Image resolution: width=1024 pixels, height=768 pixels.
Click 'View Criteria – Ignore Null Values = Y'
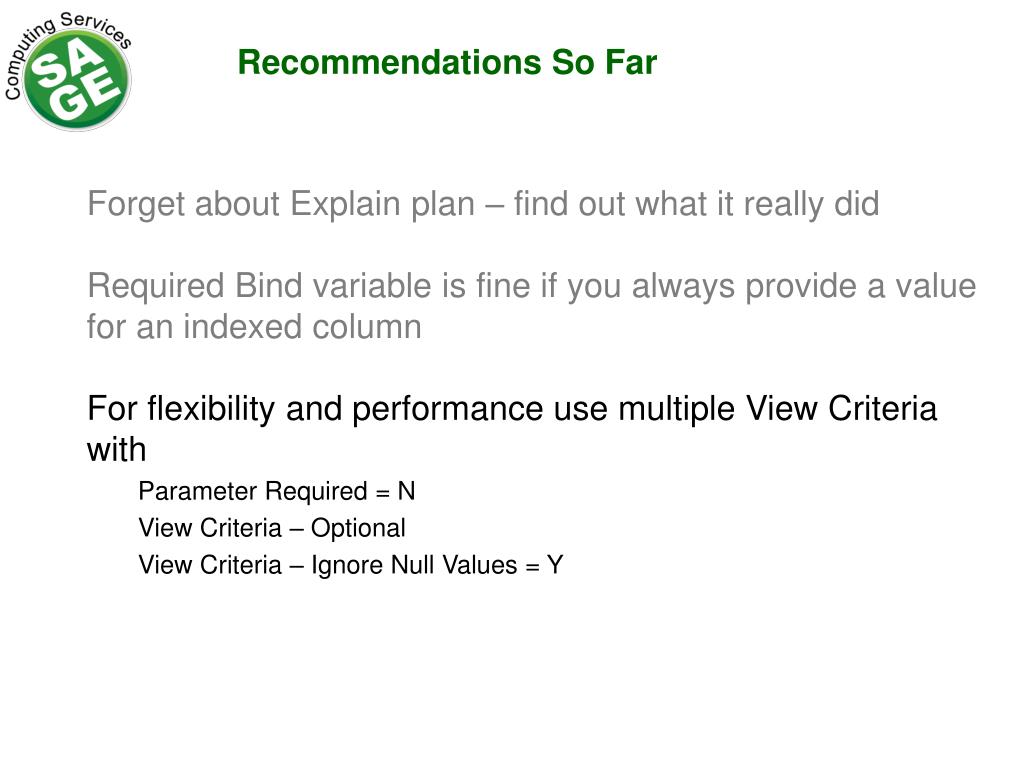click(351, 566)
